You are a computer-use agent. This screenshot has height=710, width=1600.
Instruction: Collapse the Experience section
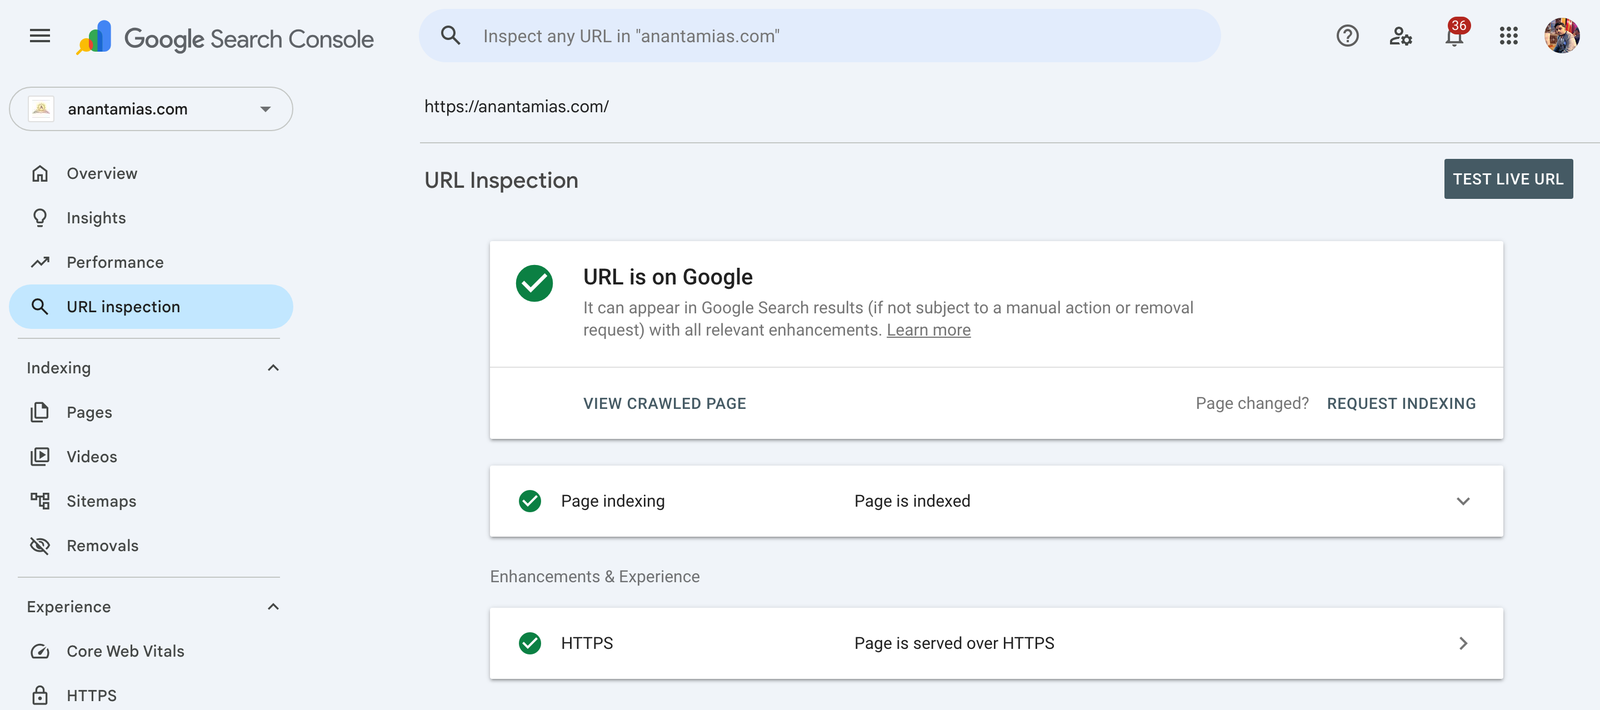(x=273, y=607)
